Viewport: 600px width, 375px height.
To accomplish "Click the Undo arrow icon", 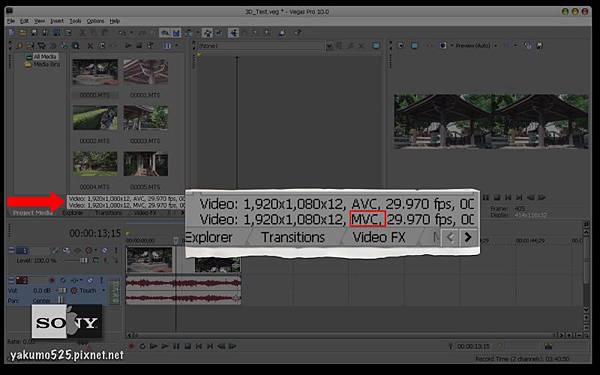I will tap(122, 33).
